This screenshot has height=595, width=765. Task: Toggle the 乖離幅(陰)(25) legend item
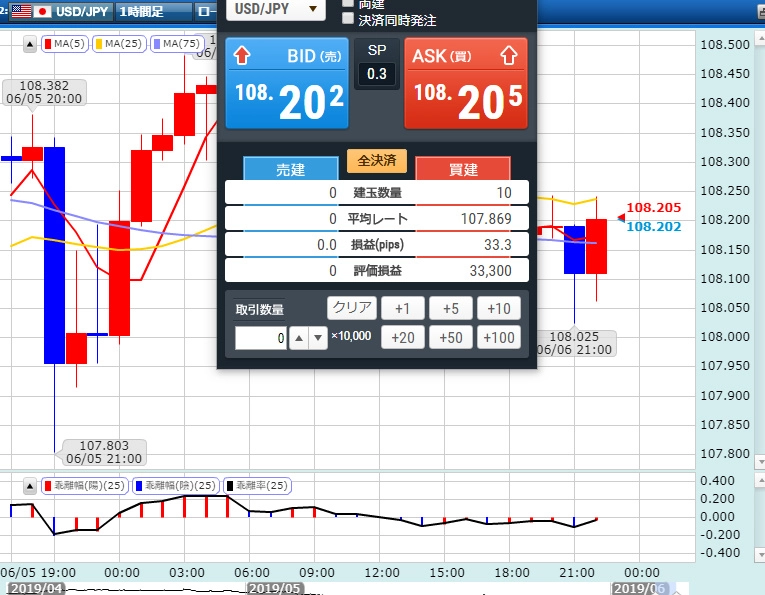(x=176, y=486)
